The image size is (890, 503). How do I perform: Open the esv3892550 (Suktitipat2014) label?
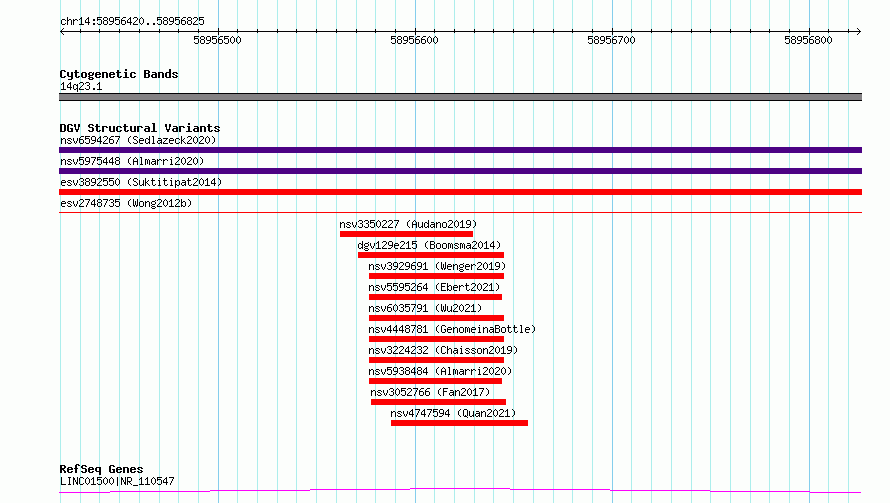(x=141, y=182)
